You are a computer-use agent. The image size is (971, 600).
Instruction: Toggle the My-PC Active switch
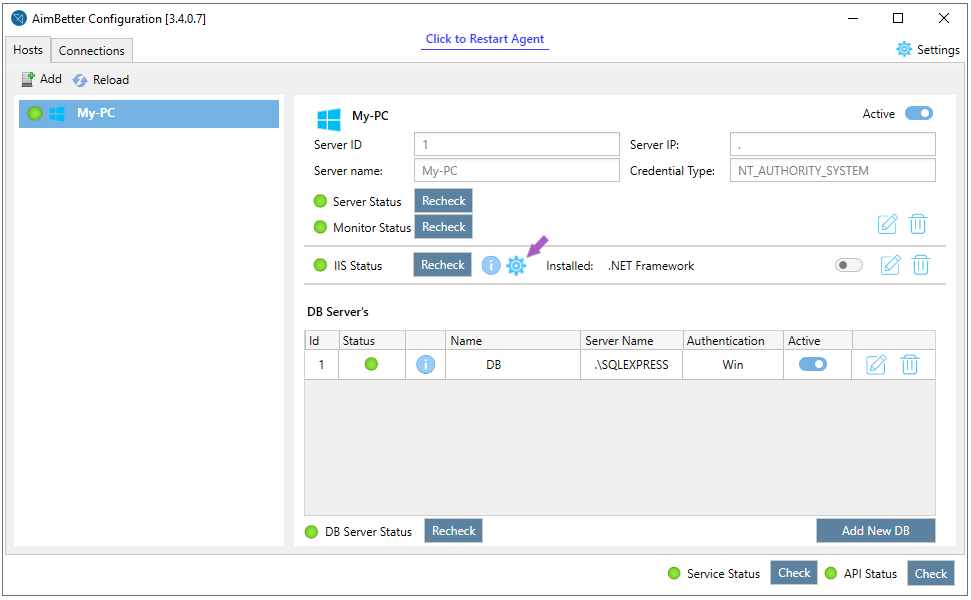(919, 113)
